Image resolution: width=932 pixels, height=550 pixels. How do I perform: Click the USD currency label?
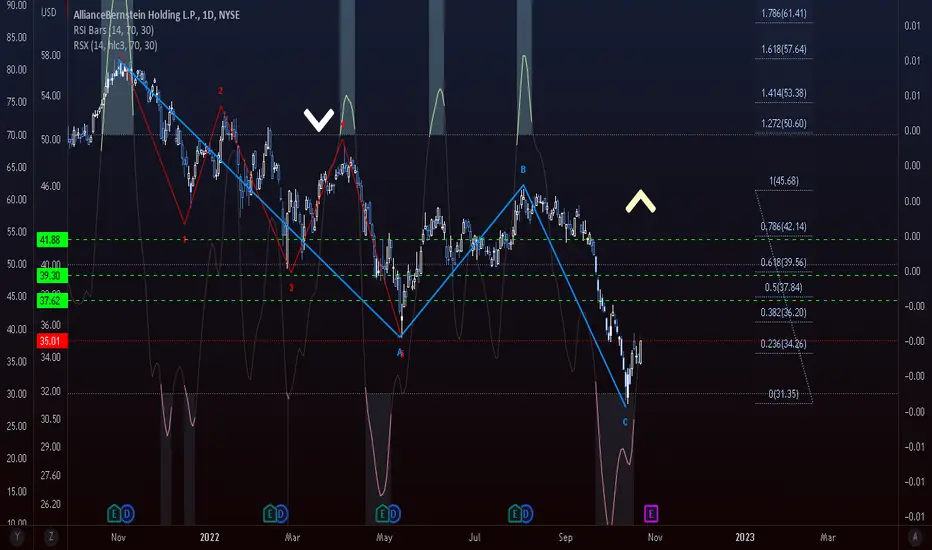click(49, 12)
